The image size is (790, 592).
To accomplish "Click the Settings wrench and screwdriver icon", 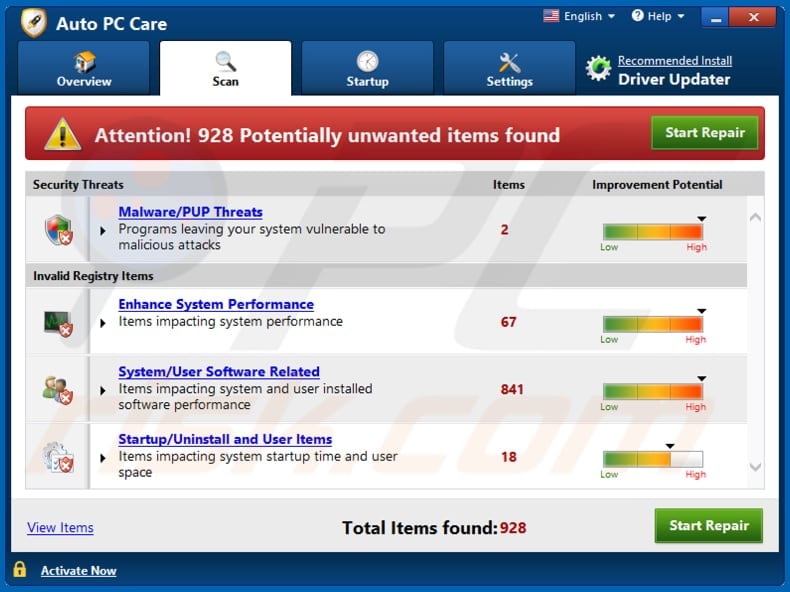I will tap(509, 63).
